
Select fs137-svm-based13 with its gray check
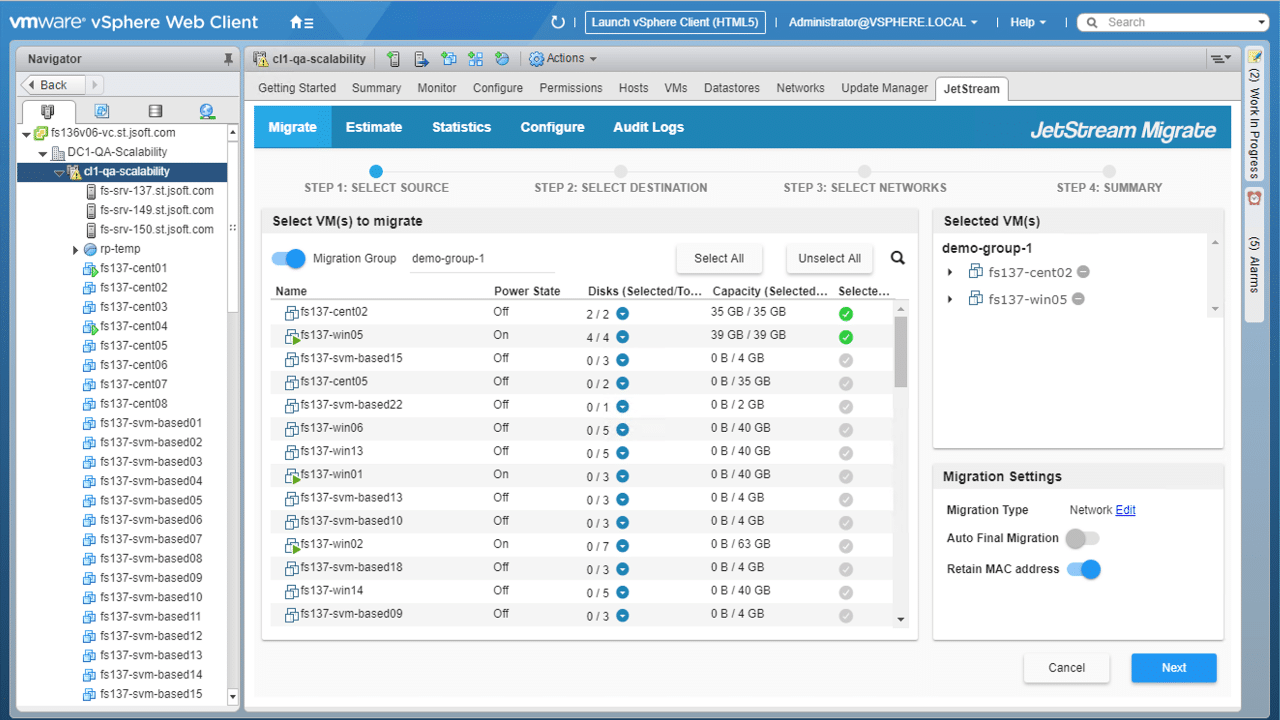tap(846, 498)
